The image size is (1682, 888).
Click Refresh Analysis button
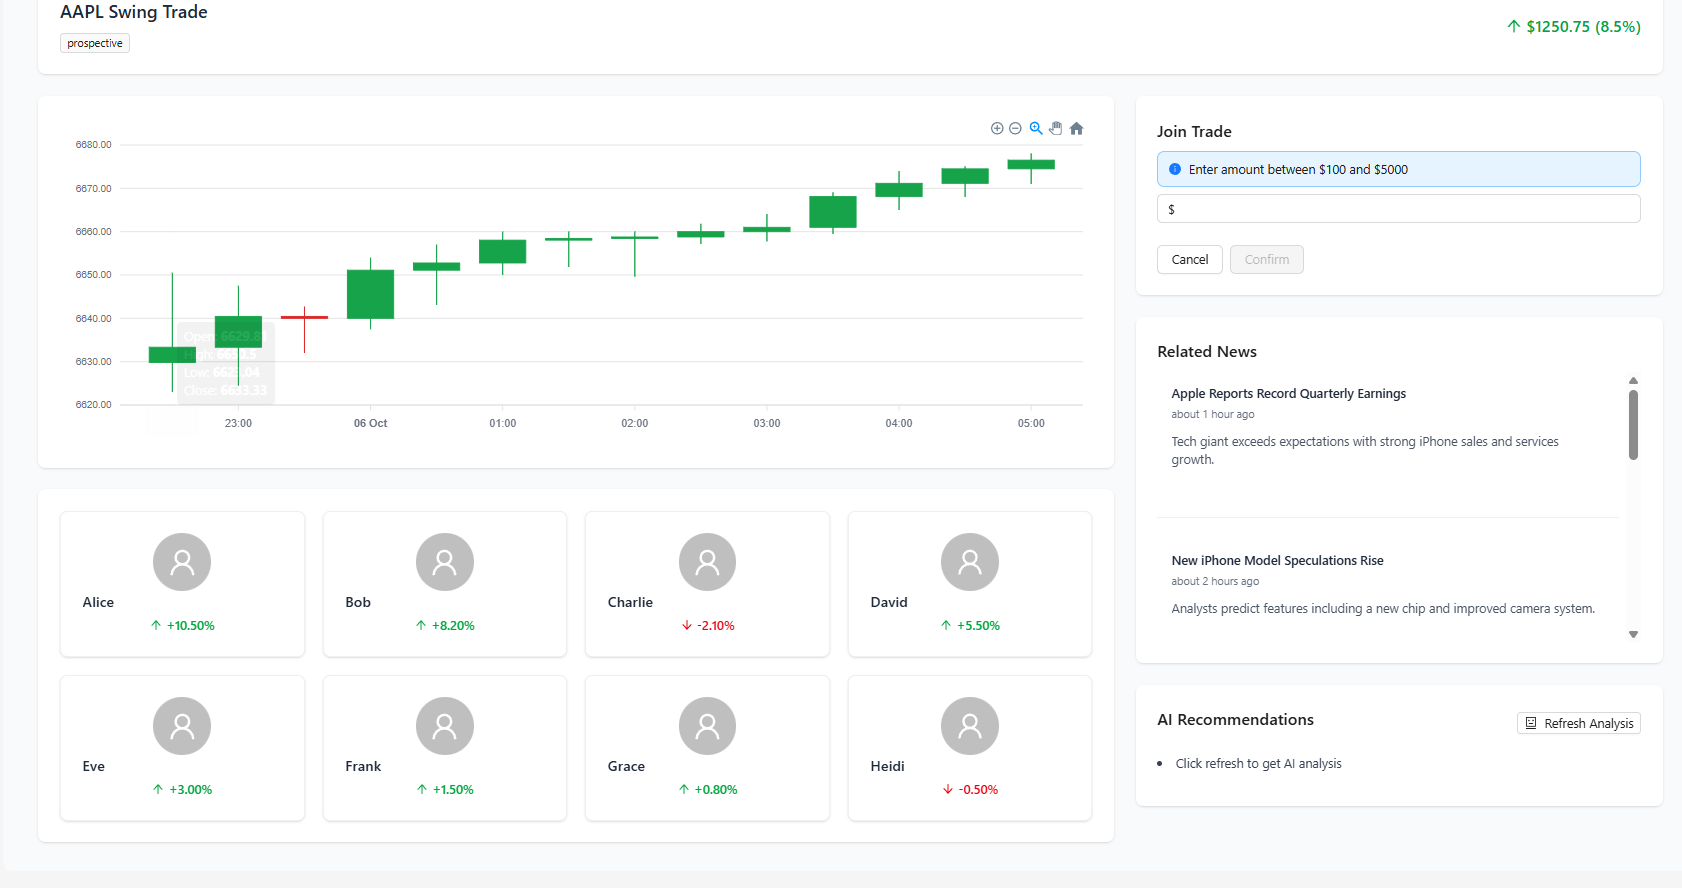point(1579,723)
